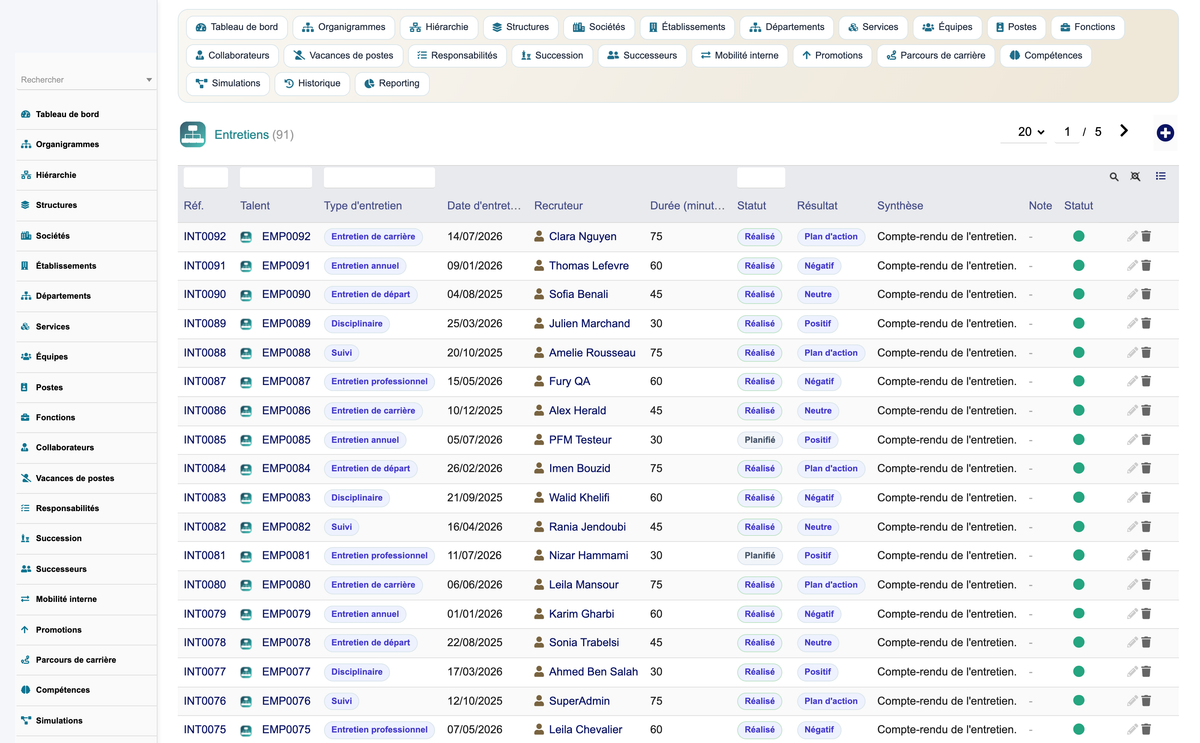Delete row INT0085 with trash icon
The height and width of the screenshot is (743, 1200).
tap(1147, 440)
